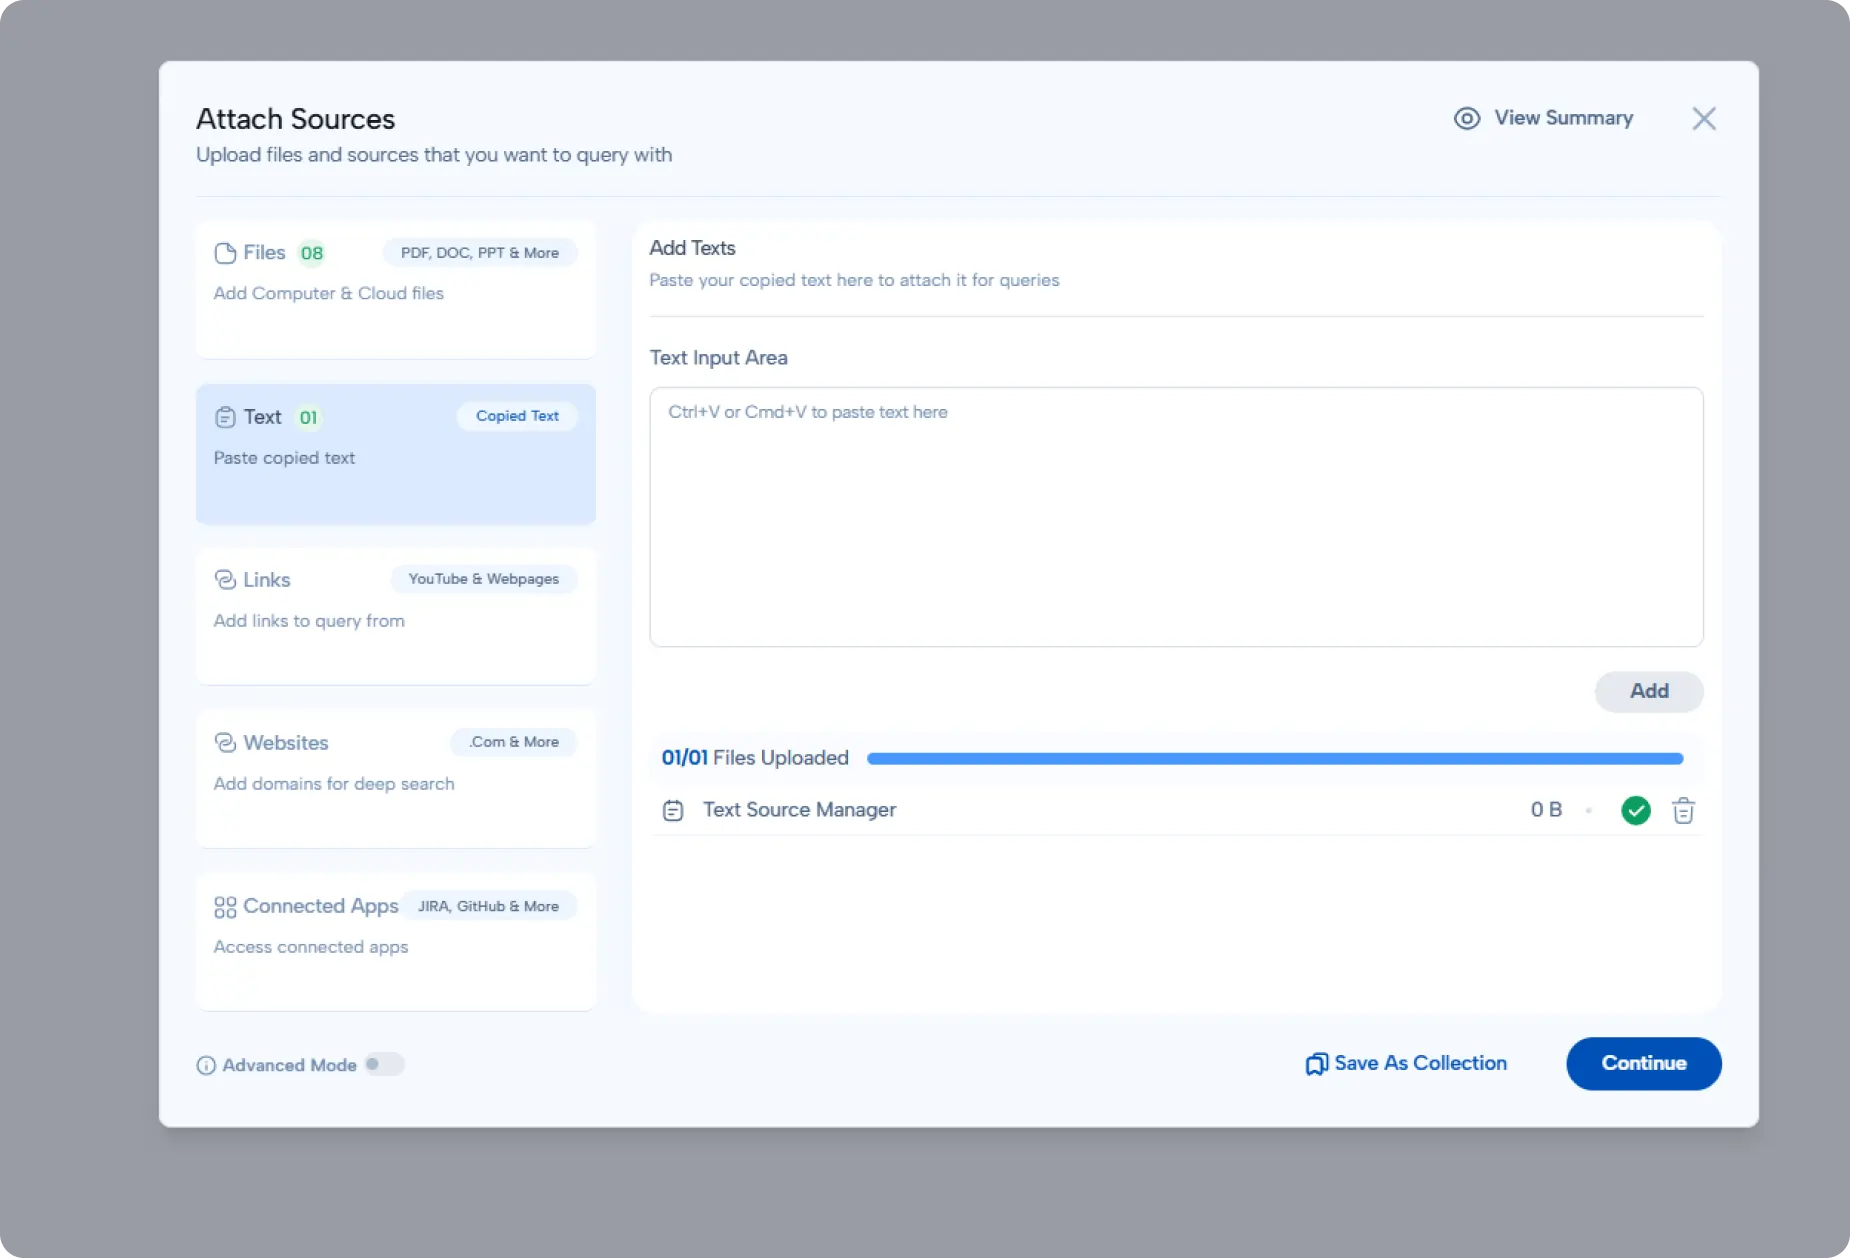
Task: Click the Add button below the text area
Action: 1648,692
